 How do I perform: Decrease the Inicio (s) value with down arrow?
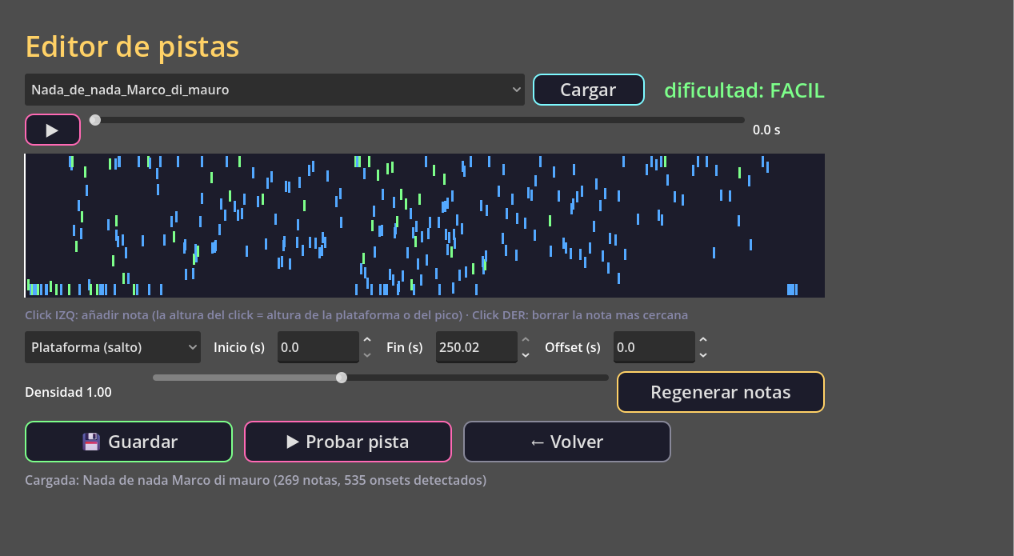[367, 355]
